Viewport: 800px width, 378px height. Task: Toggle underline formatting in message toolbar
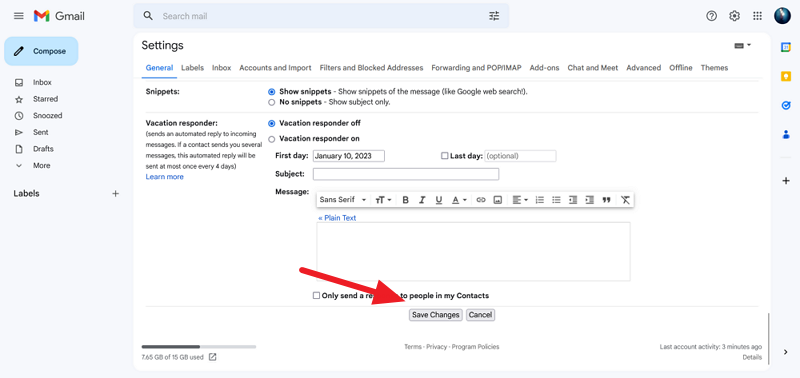(x=439, y=200)
